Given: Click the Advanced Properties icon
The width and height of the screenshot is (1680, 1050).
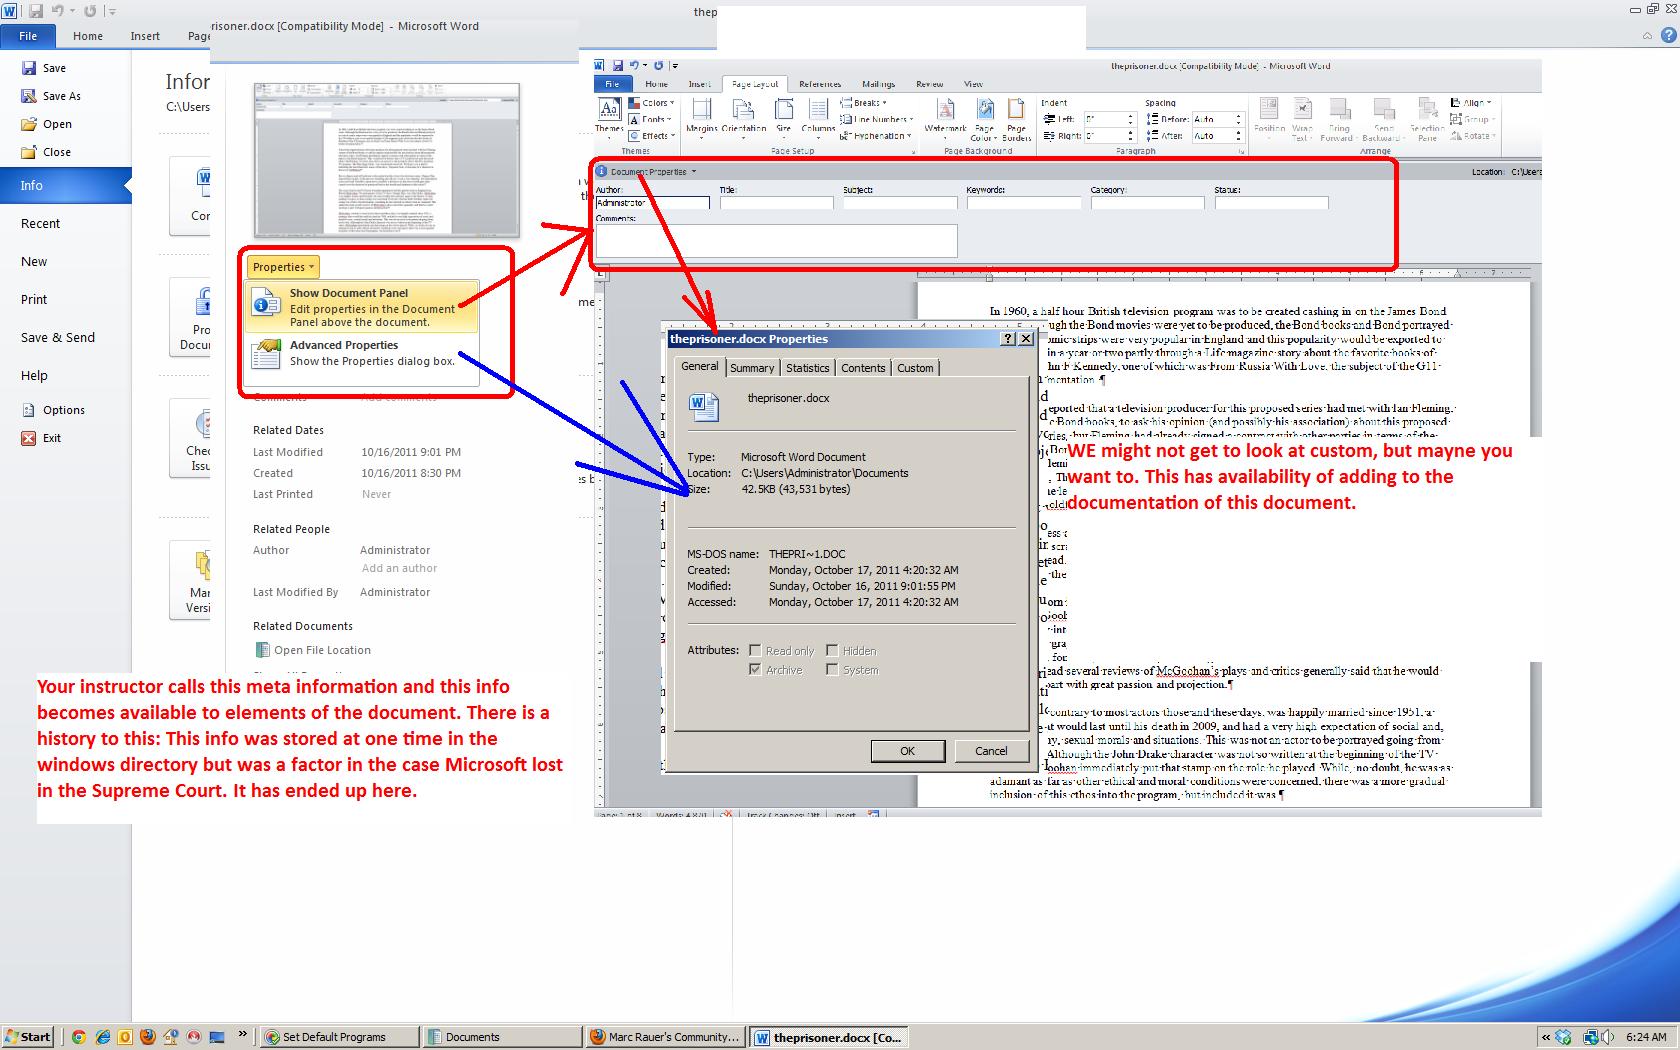Looking at the screenshot, I should pyautogui.click(x=266, y=353).
